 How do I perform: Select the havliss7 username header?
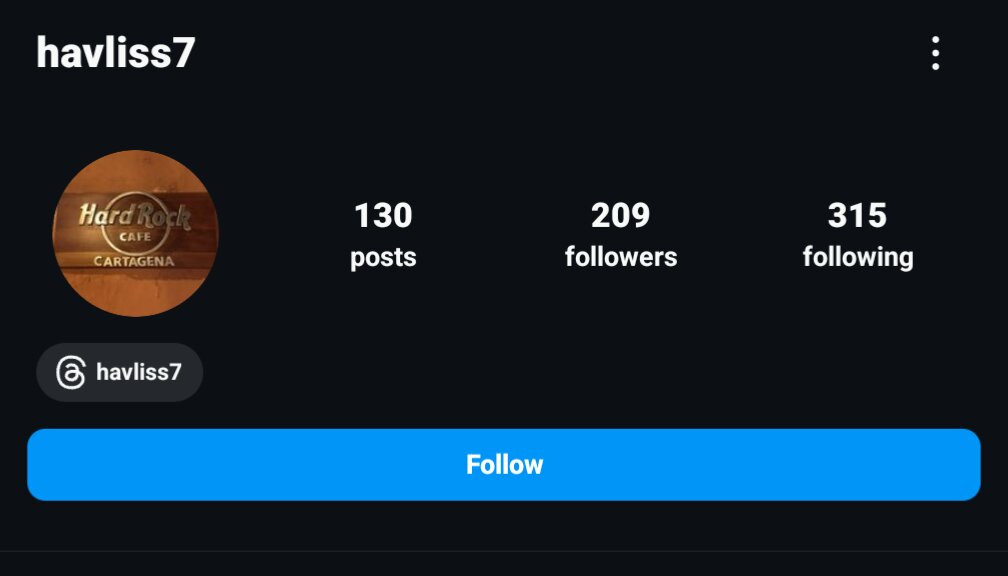tap(116, 53)
